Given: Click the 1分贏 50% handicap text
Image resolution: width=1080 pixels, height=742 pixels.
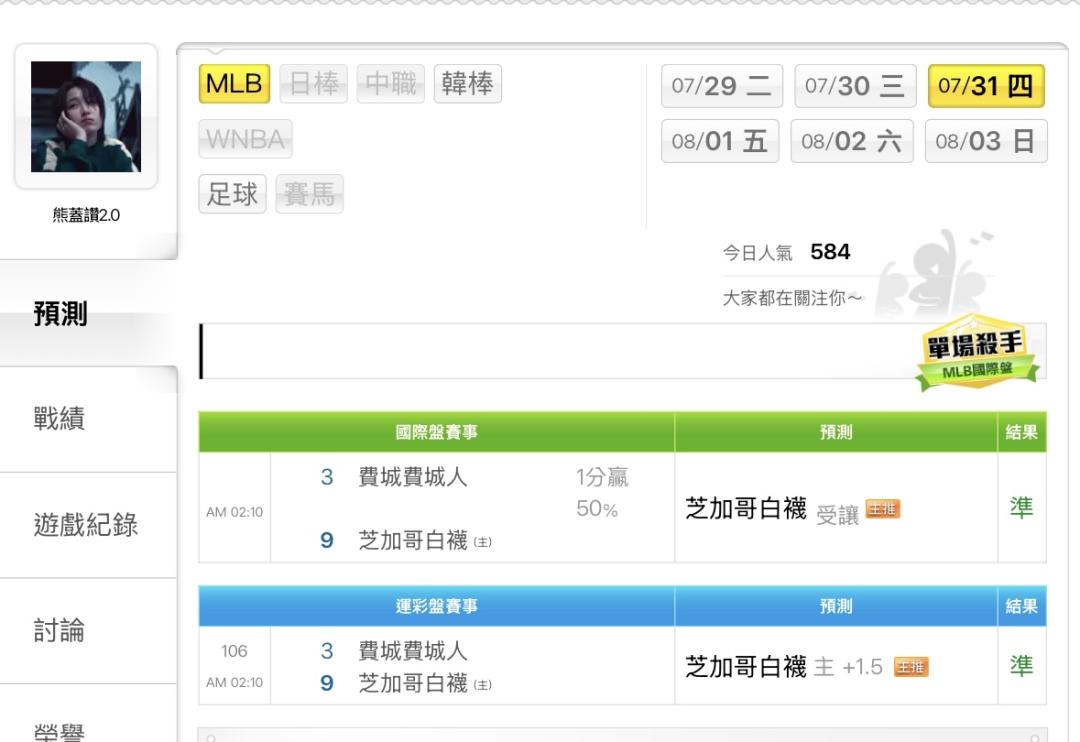Looking at the screenshot, I should [601, 493].
